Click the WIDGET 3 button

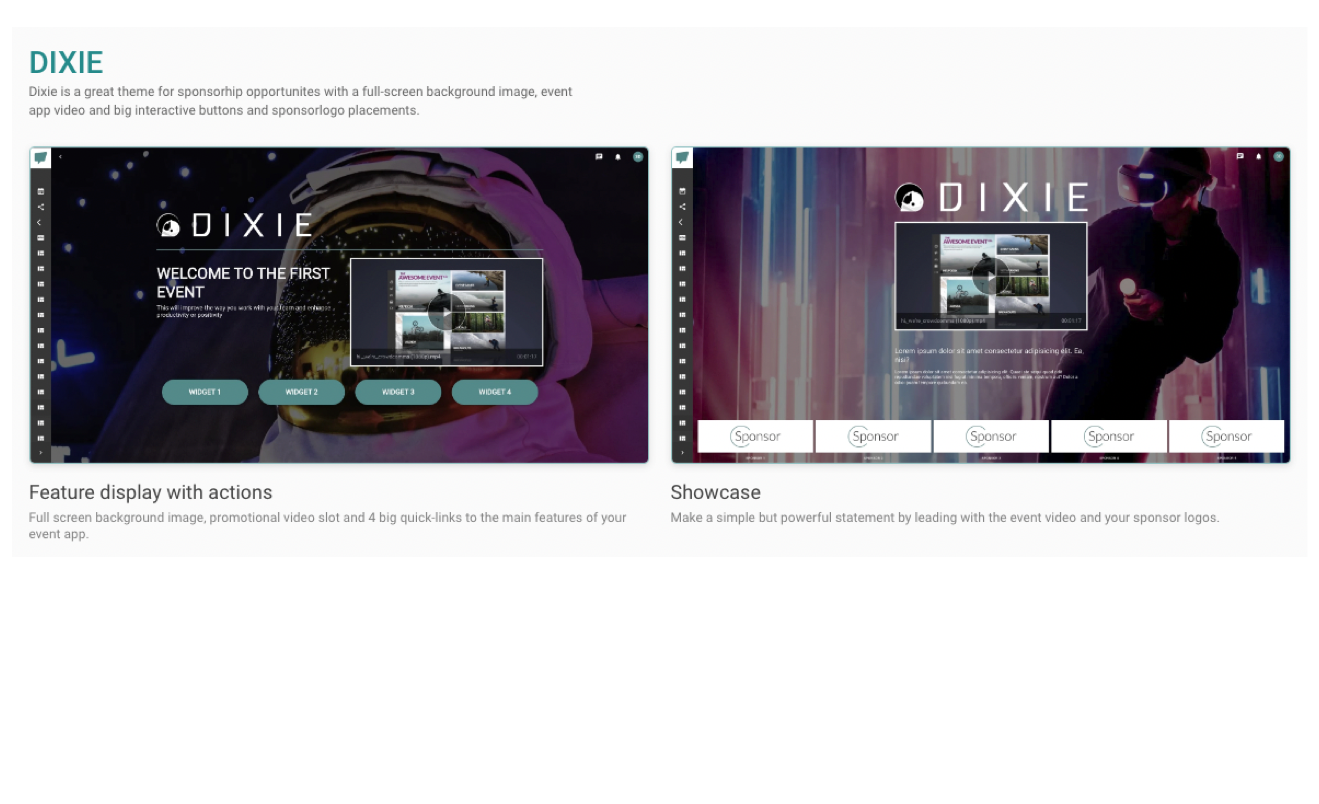398,392
